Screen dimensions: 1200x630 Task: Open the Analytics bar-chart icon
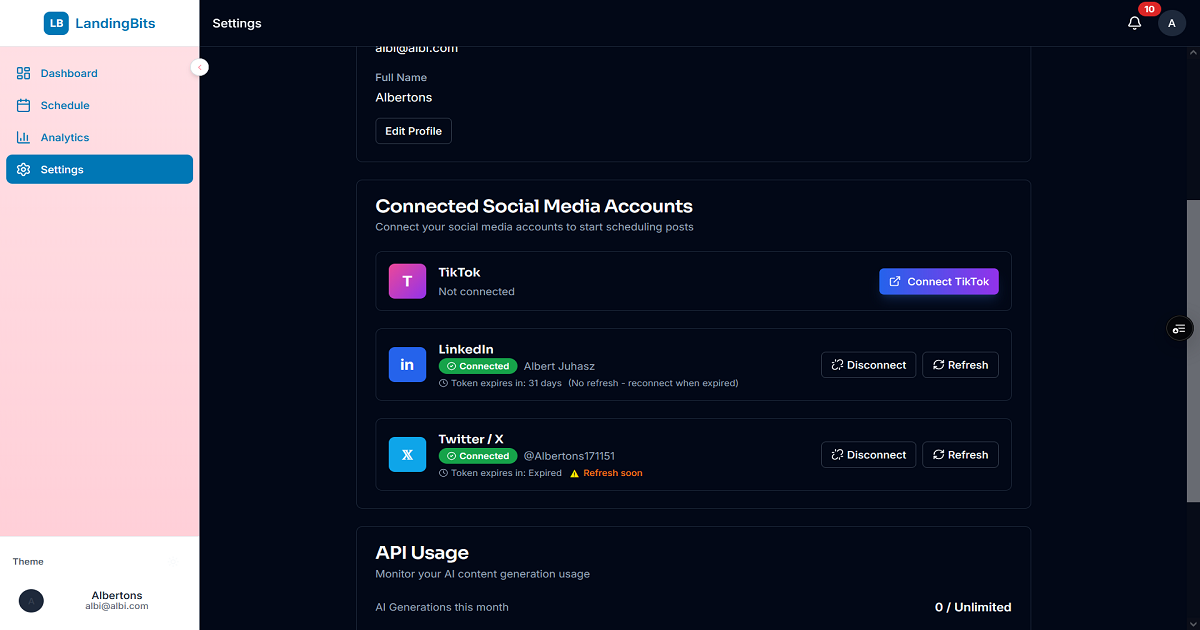click(22, 136)
